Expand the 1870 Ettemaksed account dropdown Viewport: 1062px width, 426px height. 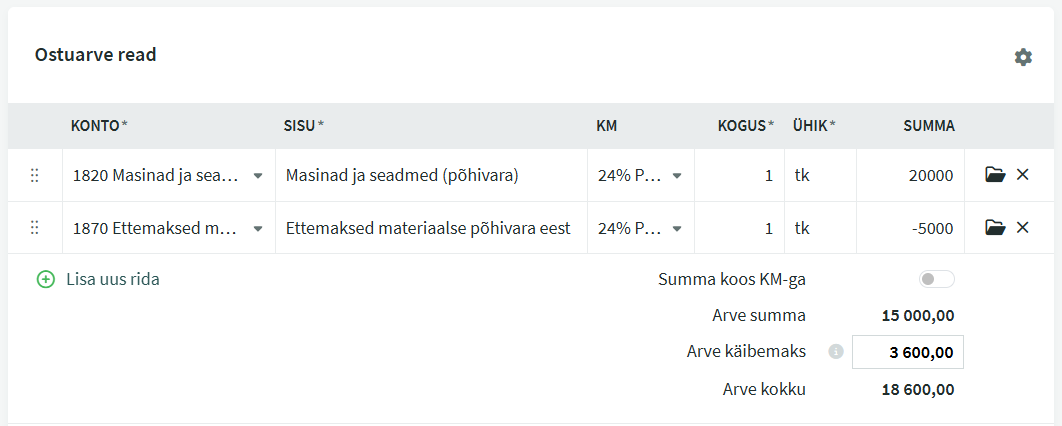point(258,229)
